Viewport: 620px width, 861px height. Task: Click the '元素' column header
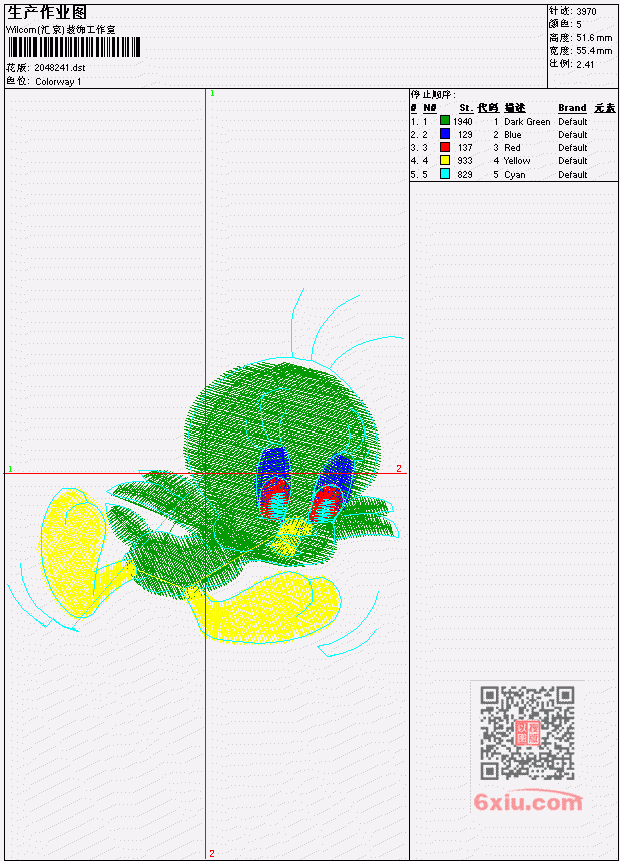click(605, 108)
